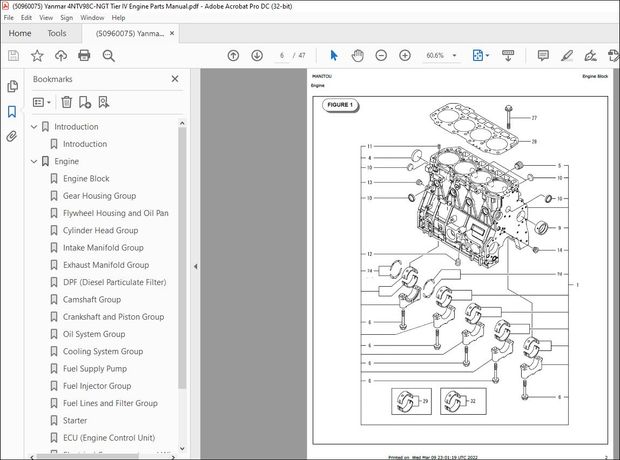
Task: Open the Cooling System Group bookmark
Action: click(103, 352)
